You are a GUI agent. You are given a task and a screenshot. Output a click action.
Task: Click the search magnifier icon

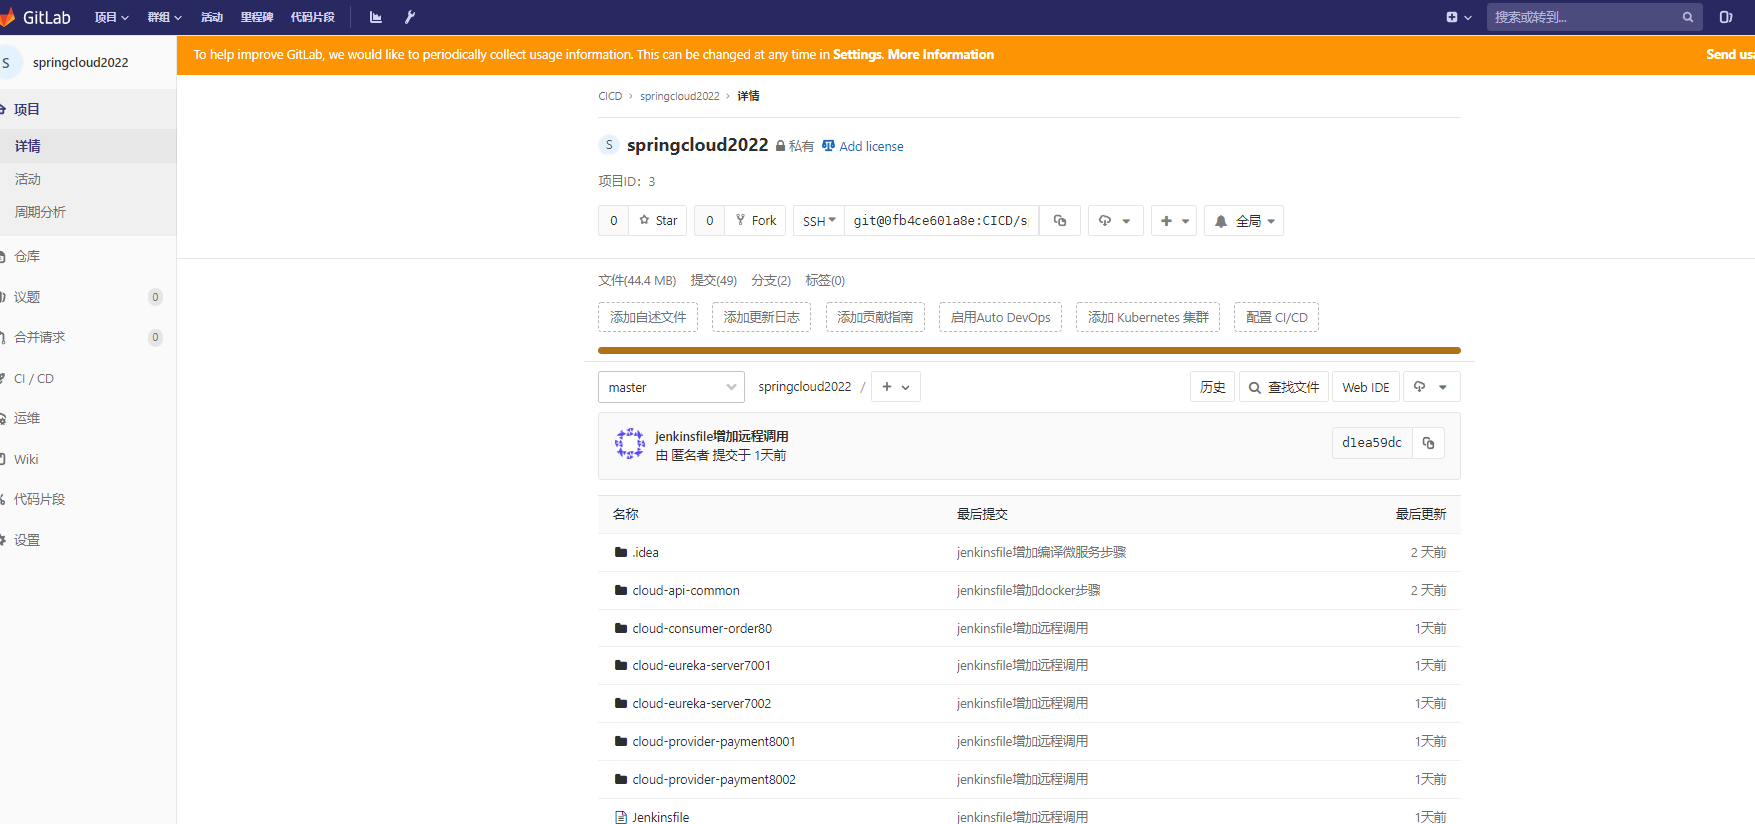click(1688, 17)
